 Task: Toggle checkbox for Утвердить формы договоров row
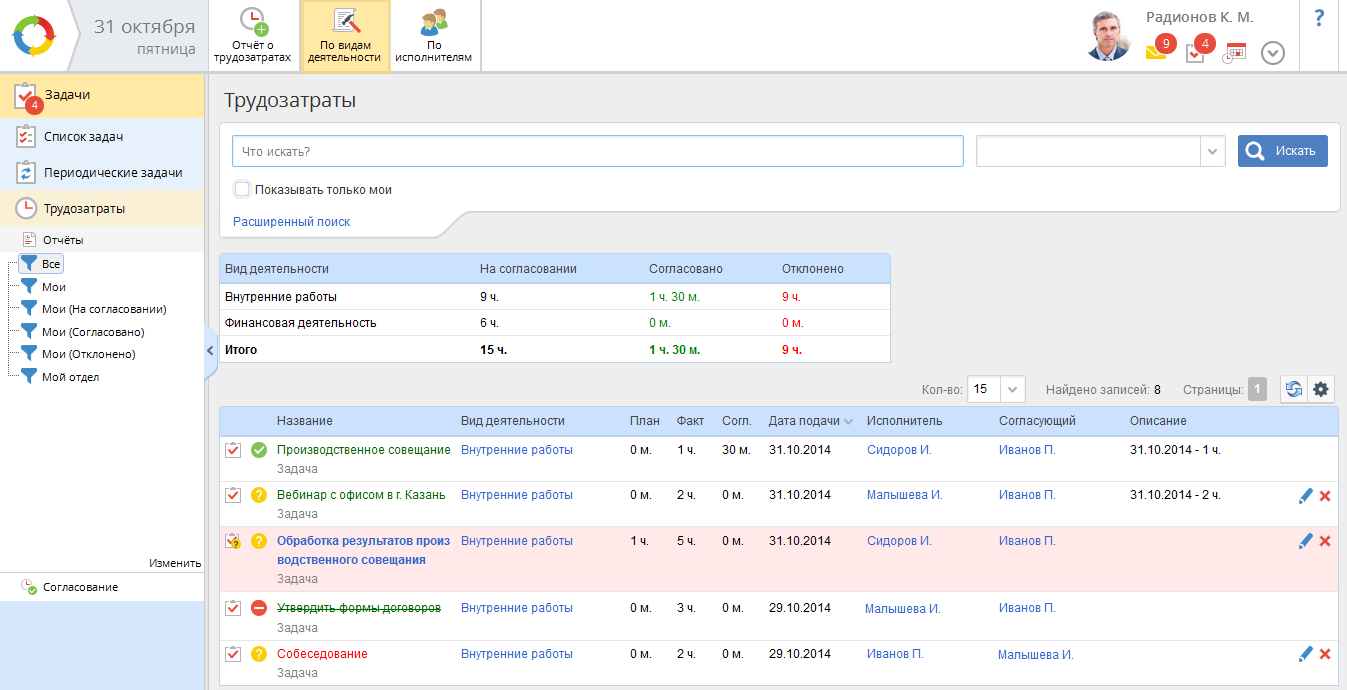click(233, 608)
